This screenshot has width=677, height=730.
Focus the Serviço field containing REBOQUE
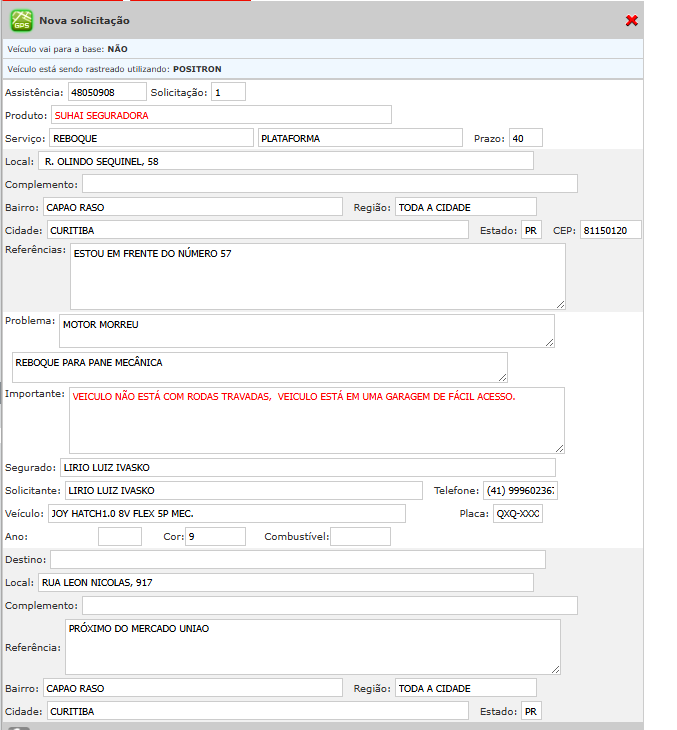[x=151, y=138]
